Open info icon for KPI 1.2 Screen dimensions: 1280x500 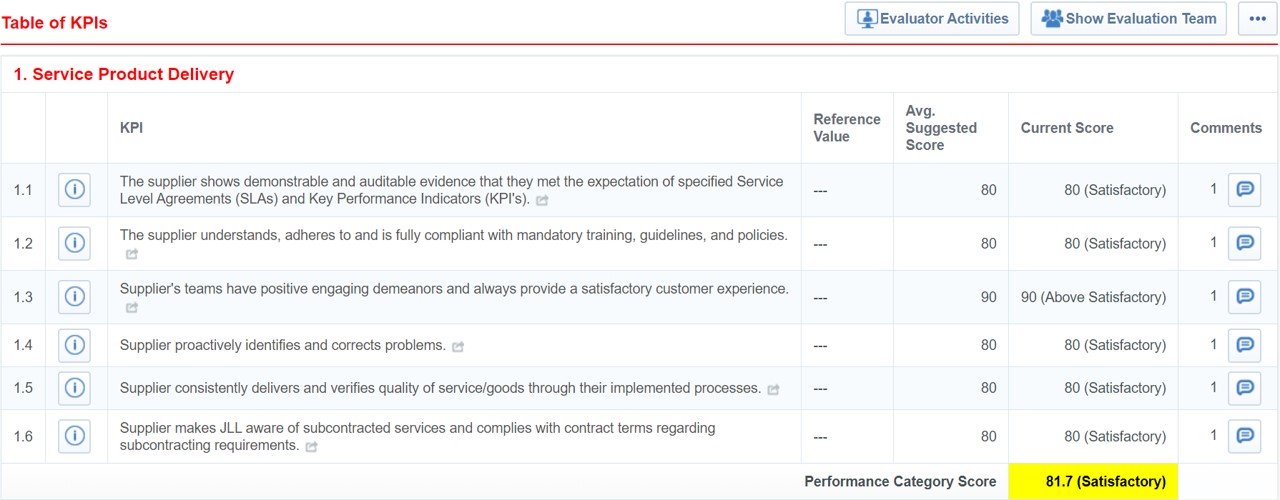coord(74,243)
